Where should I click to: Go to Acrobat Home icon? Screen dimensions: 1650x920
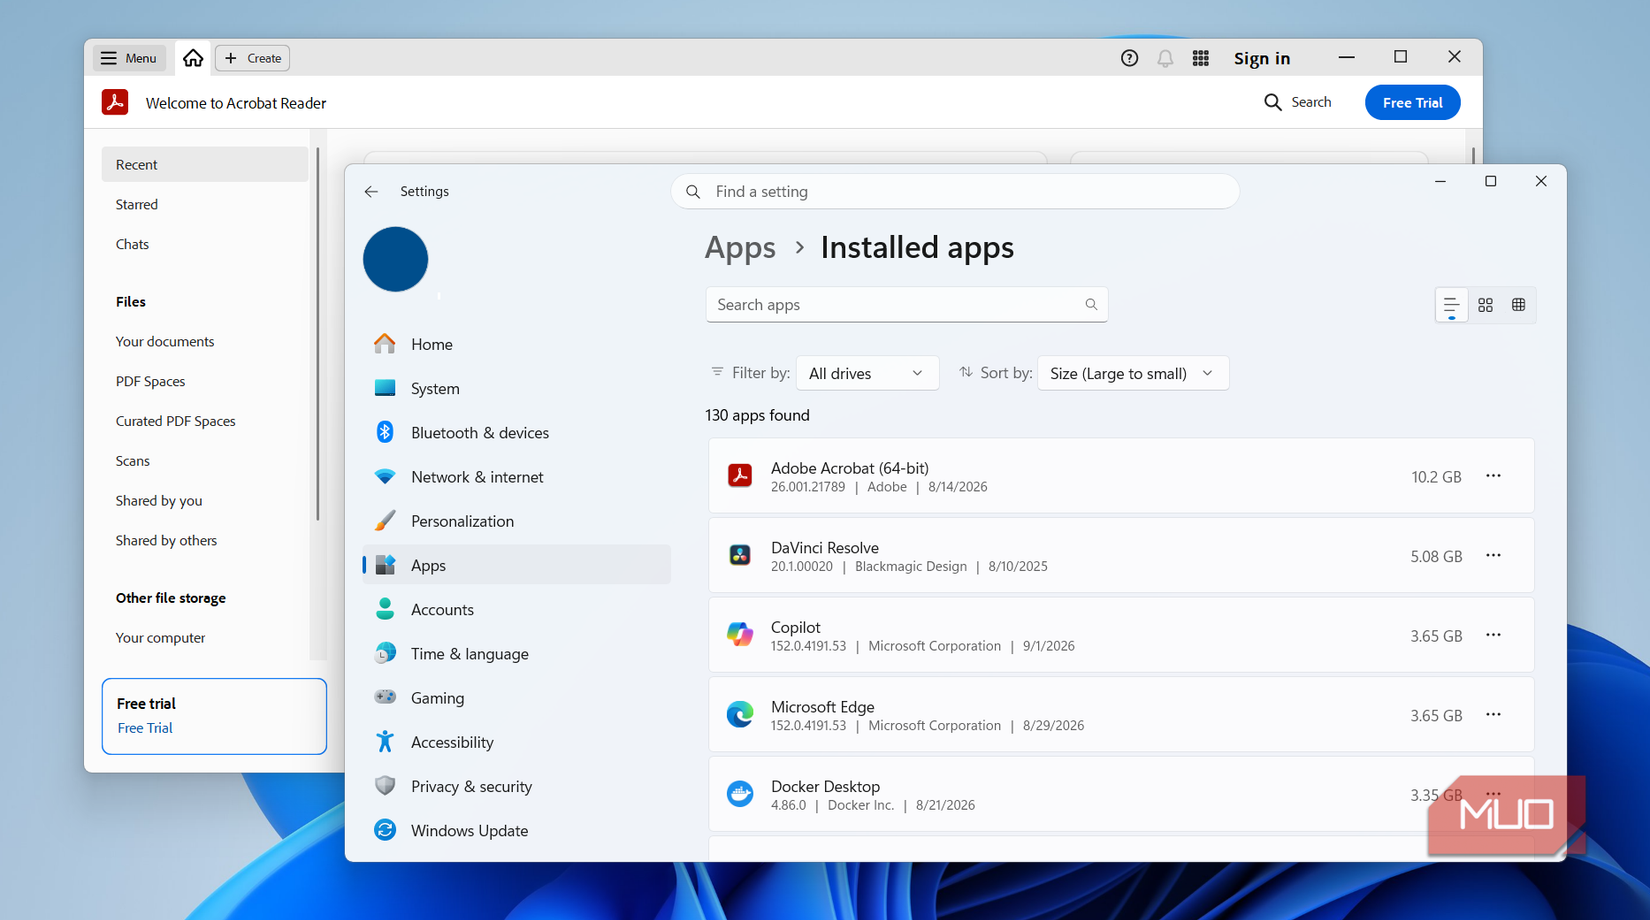[193, 58]
